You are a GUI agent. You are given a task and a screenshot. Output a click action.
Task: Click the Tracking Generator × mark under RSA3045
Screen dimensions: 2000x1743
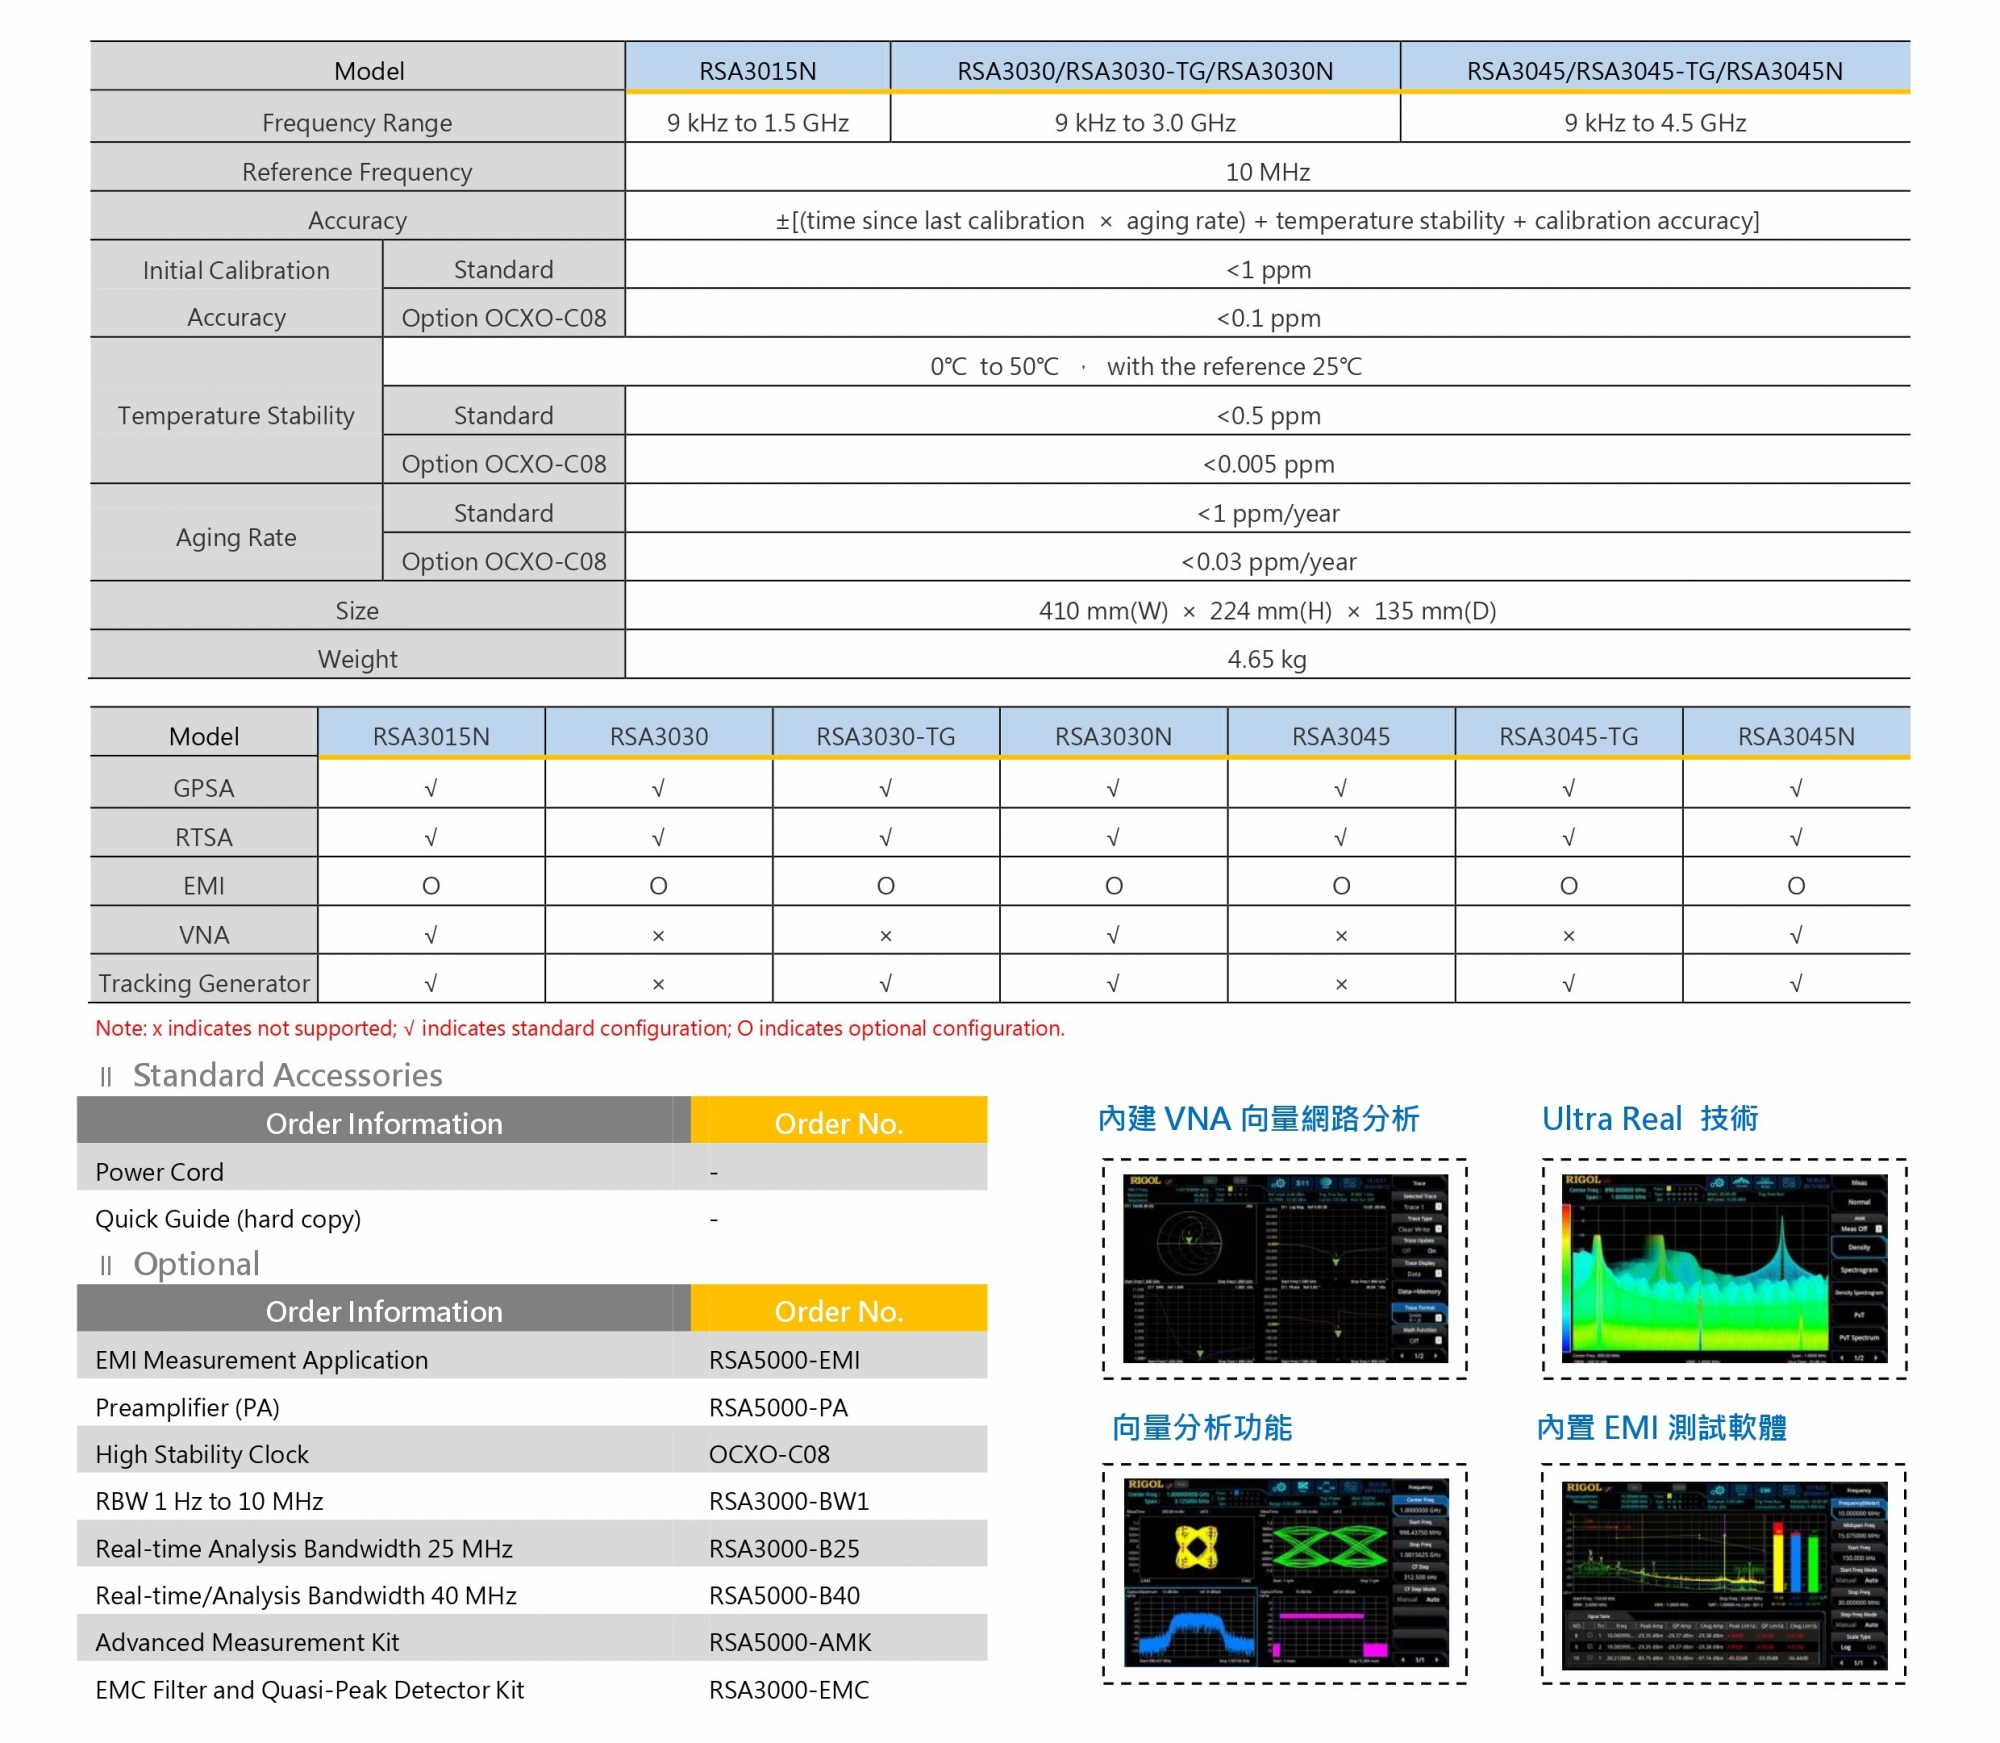(1341, 984)
